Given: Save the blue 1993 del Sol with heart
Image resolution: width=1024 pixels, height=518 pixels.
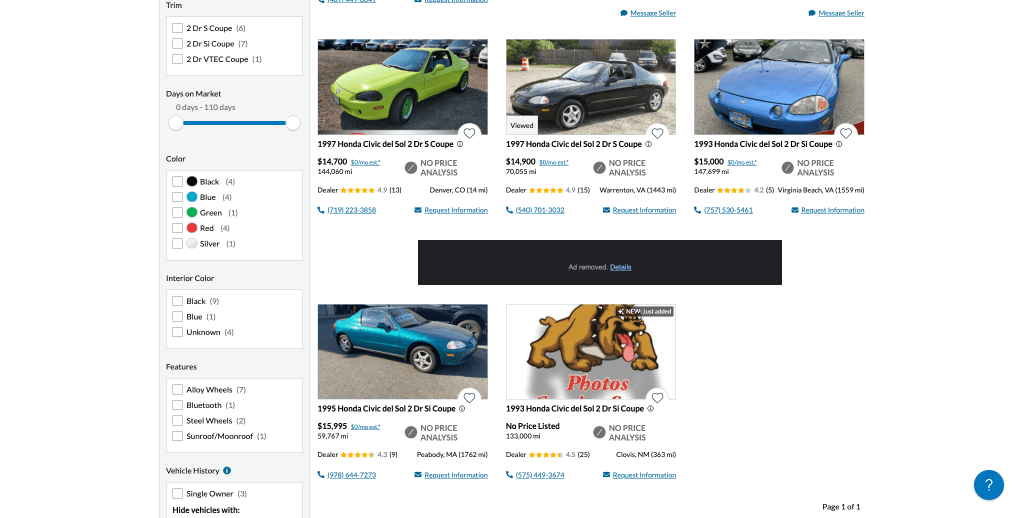Looking at the screenshot, I should click(x=846, y=134).
